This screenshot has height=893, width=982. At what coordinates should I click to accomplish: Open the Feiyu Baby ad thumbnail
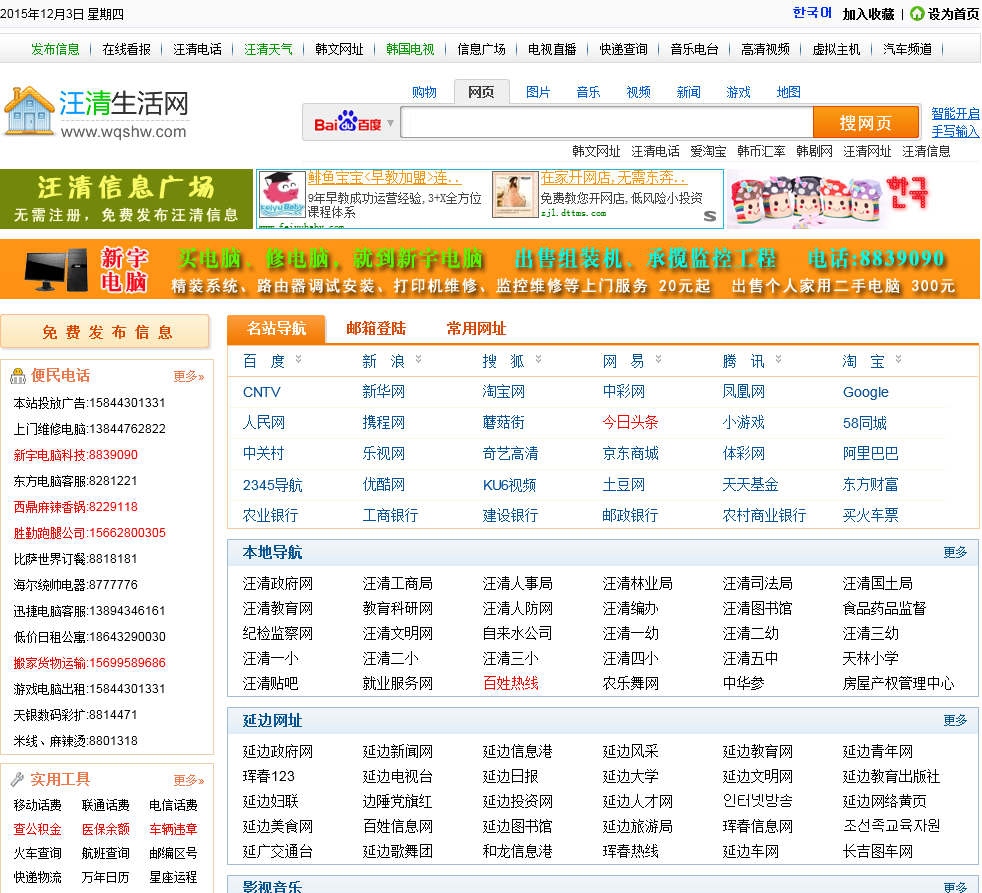click(x=282, y=195)
